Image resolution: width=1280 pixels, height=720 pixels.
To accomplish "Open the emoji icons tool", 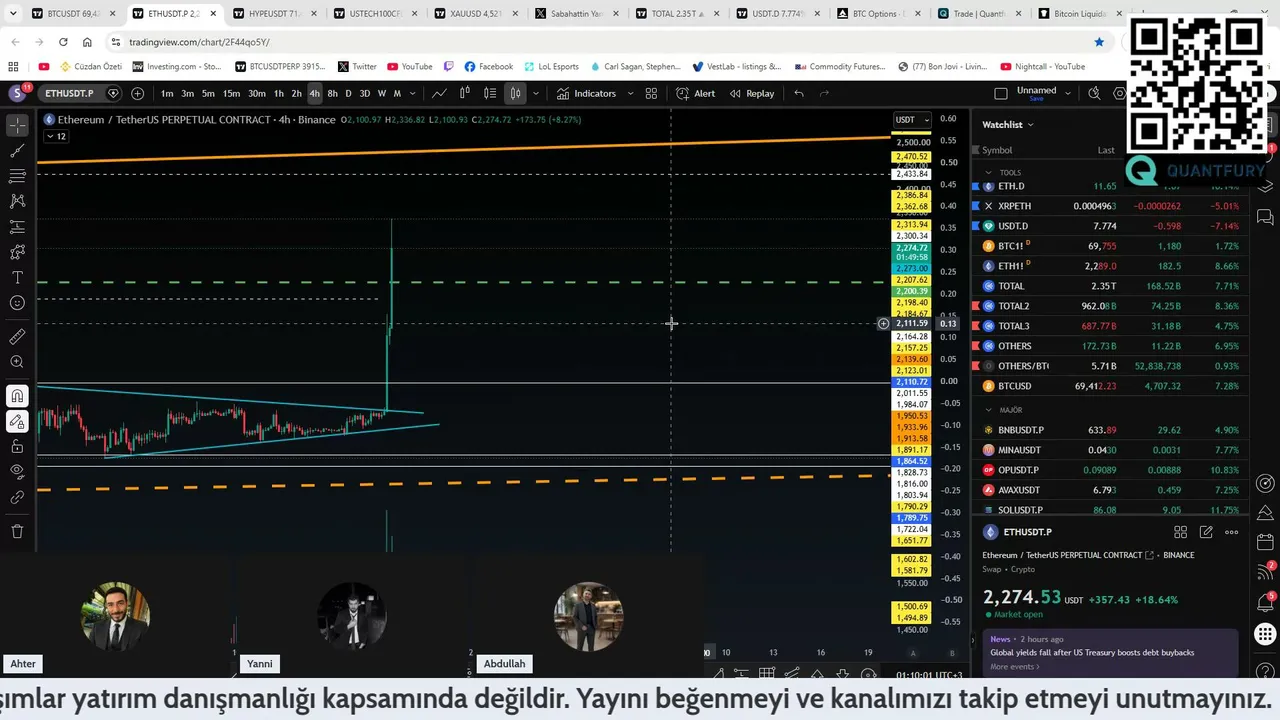I will point(17,303).
